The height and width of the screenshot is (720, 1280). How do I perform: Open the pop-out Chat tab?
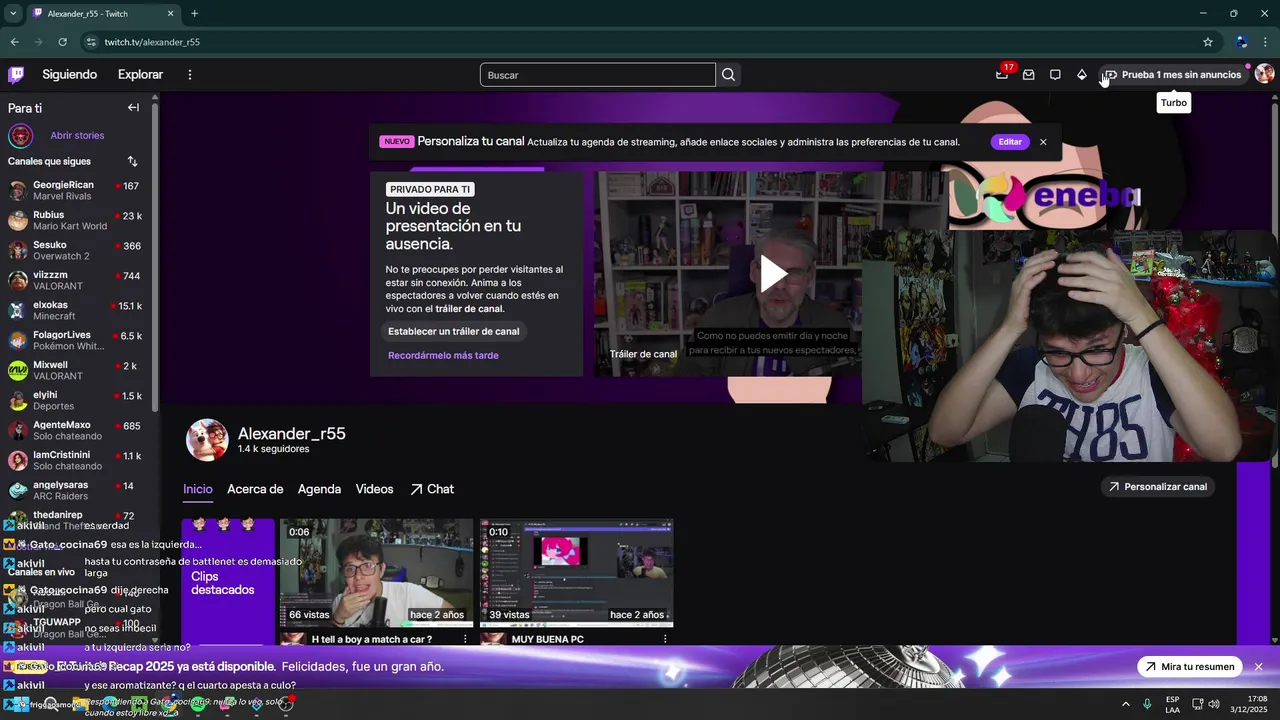pyautogui.click(x=432, y=489)
